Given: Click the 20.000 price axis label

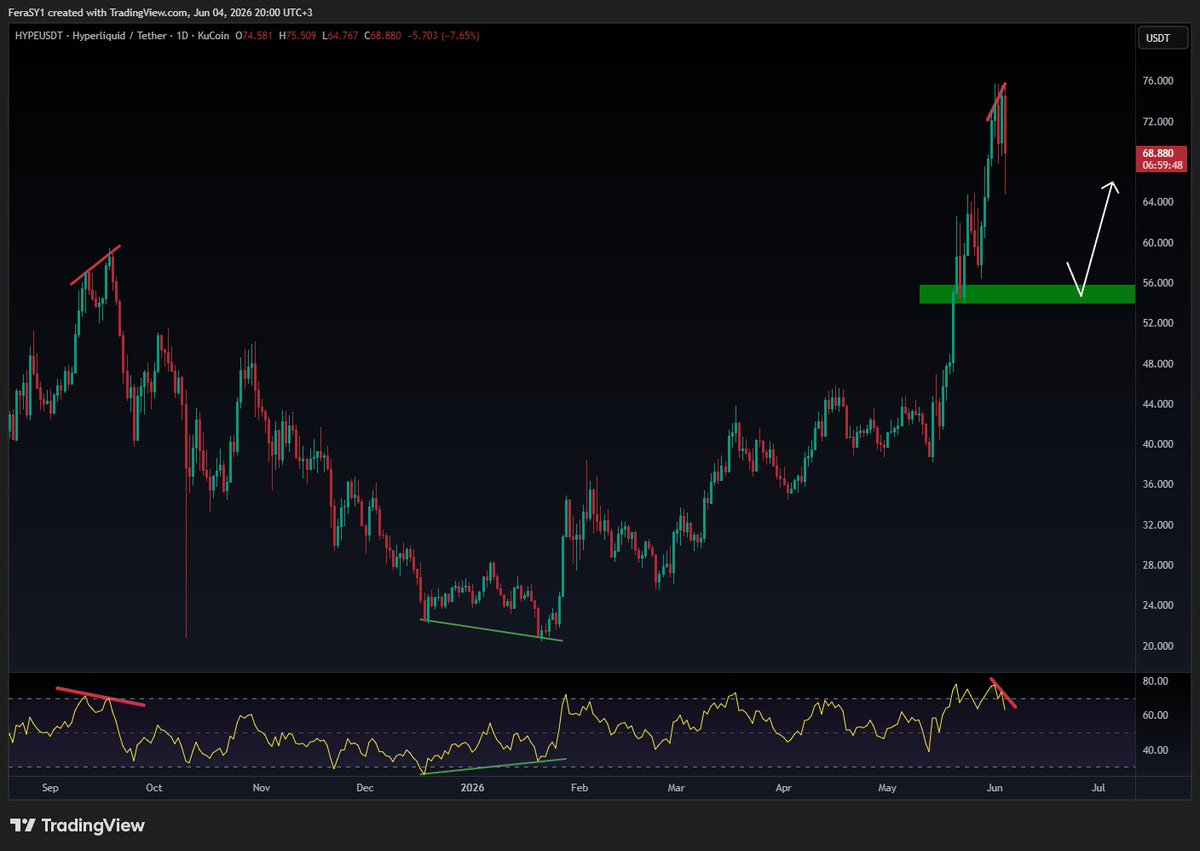Looking at the screenshot, I should [x=1160, y=646].
